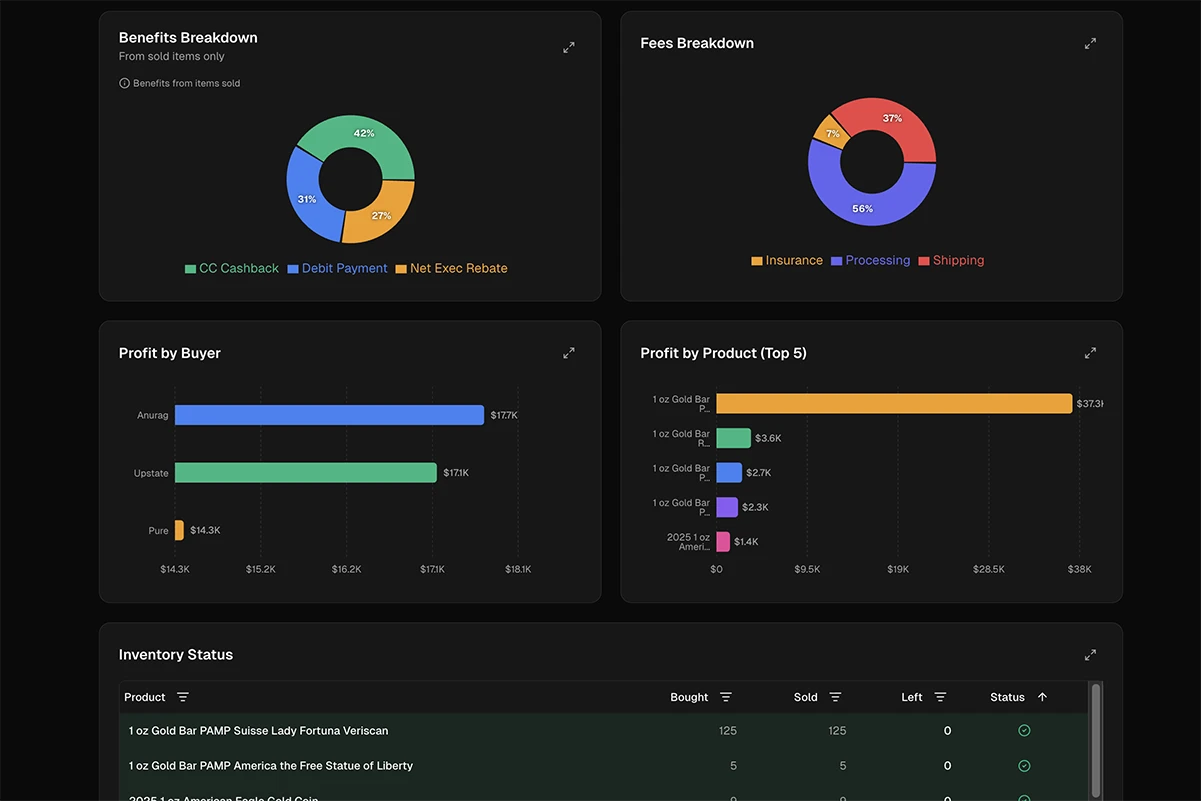Open the Sold column filter menu
The height and width of the screenshot is (801, 1201).
tap(835, 697)
